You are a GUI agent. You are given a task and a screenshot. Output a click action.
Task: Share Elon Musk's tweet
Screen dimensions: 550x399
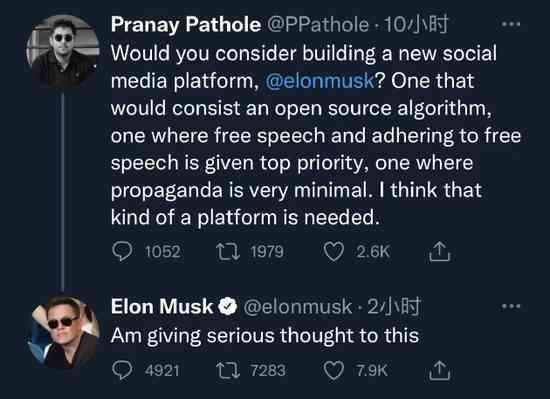click(440, 370)
